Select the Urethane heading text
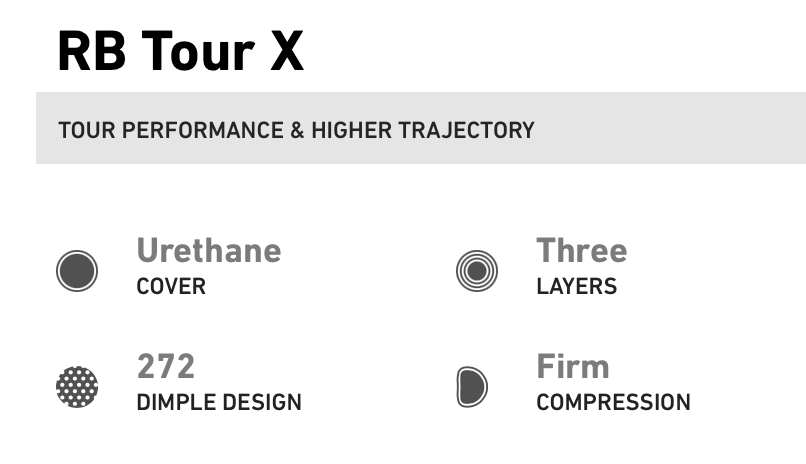The width and height of the screenshot is (806, 464). 209,250
